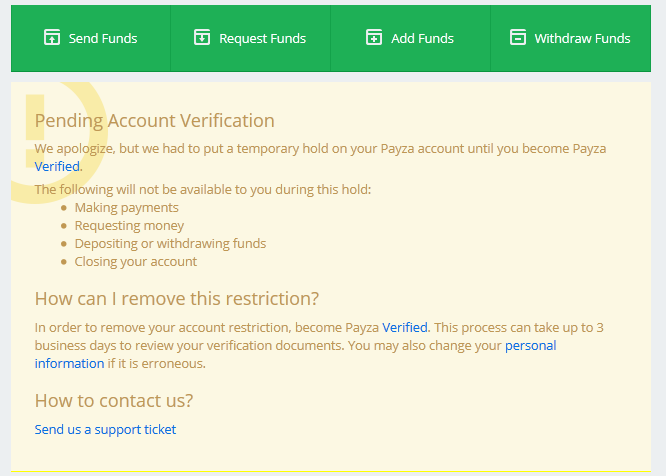Open the Verified link after 'become Payza'

coord(405,327)
